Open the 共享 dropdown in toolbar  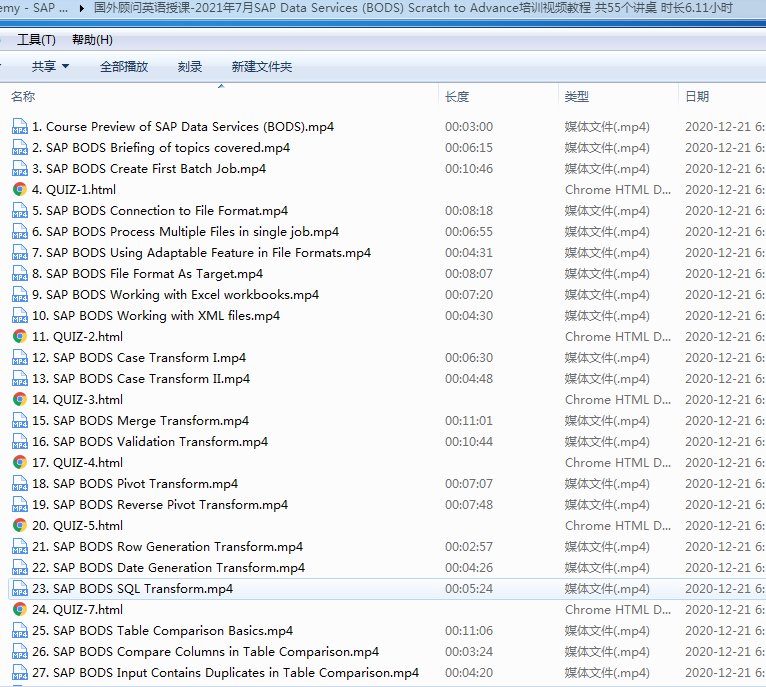50,66
